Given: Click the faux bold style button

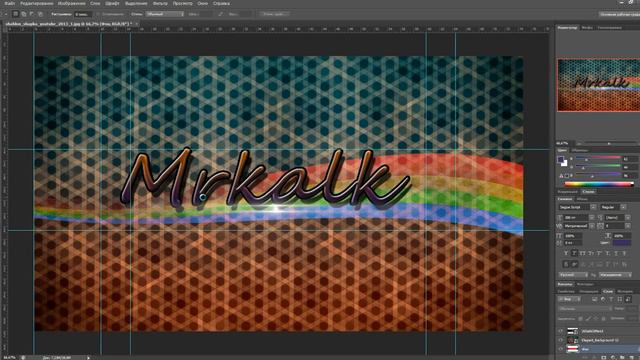Looking at the screenshot, I should (x=566, y=253).
